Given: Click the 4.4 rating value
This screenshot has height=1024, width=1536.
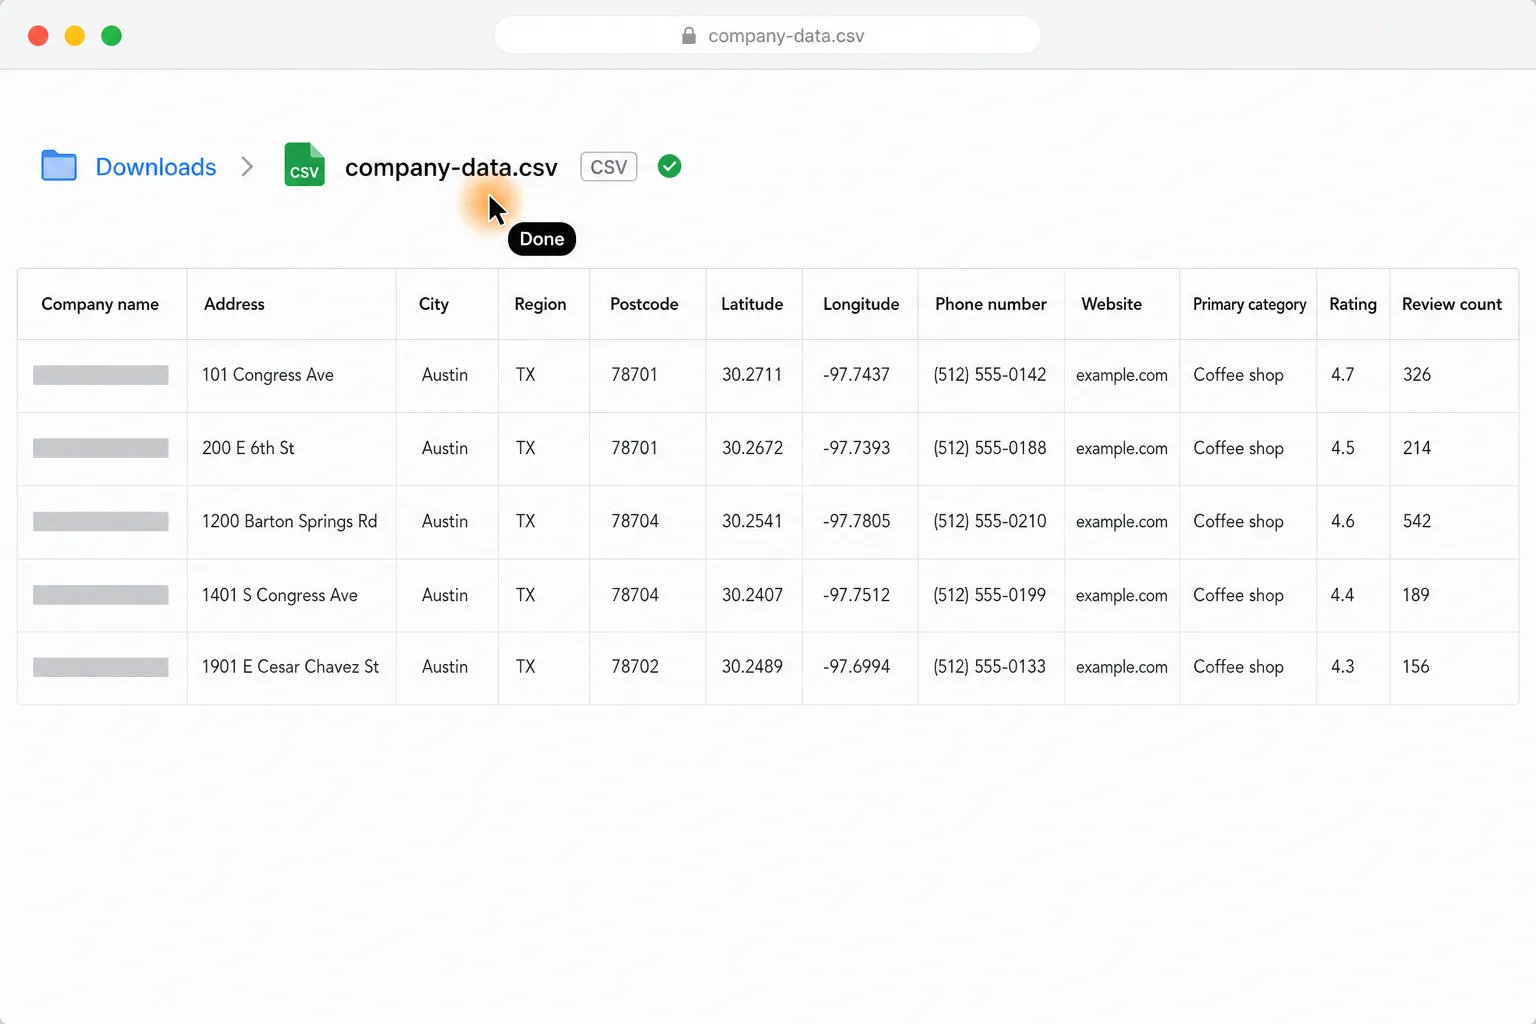Looking at the screenshot, I should pos(1342,595).
